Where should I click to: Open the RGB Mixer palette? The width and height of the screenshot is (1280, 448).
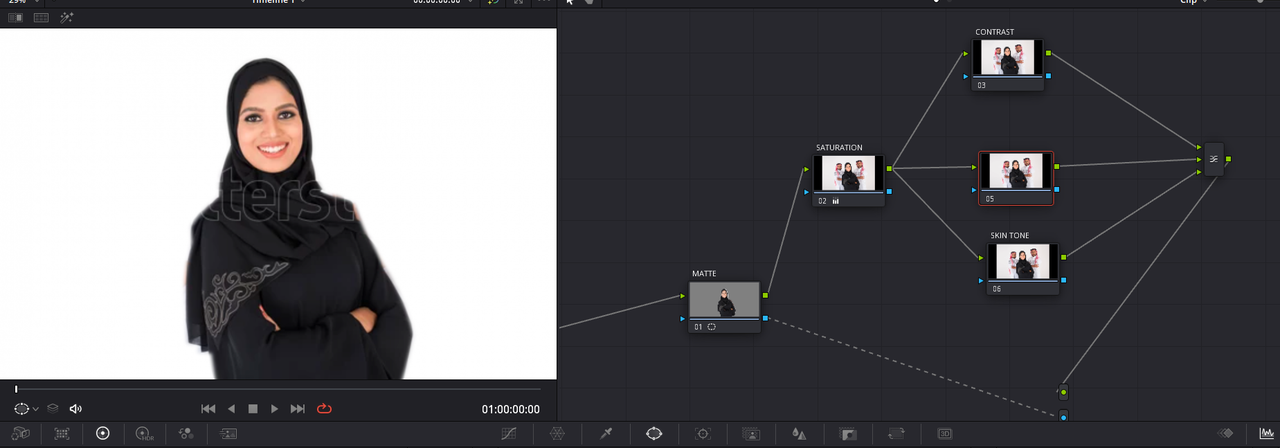pos(186,433)
